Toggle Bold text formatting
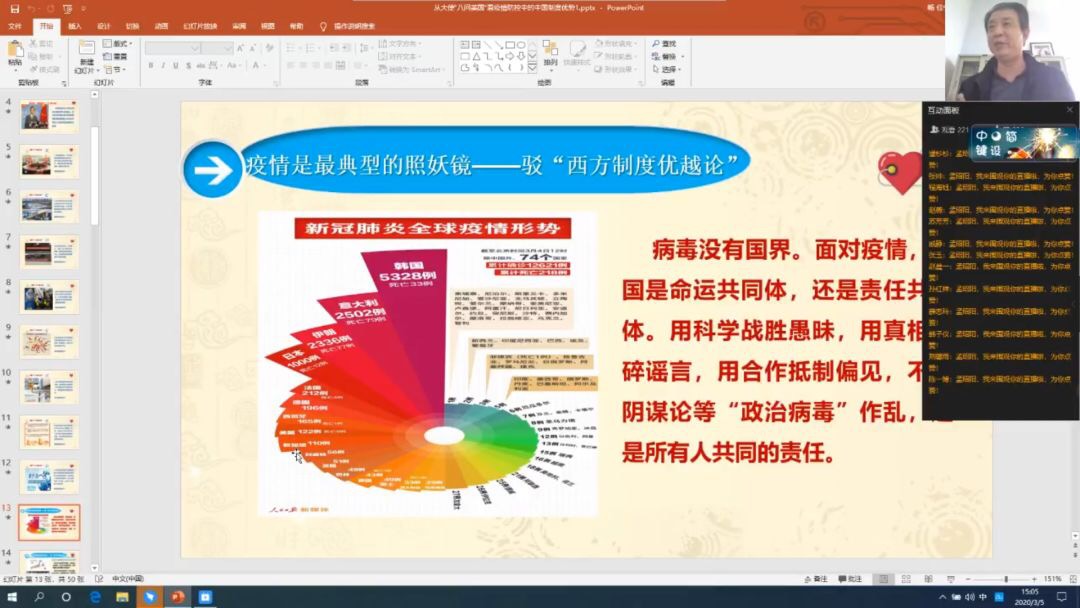Image resolution: width=1080 pixels, height=608 pixels. [150, 65]
